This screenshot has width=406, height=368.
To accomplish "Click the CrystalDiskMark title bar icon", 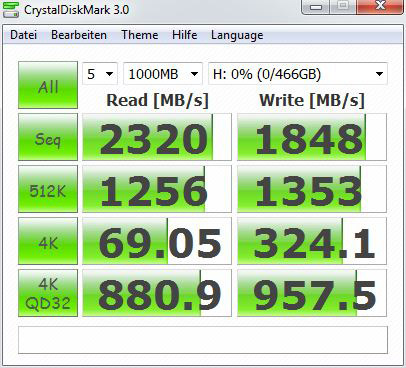I will [11, 9].
